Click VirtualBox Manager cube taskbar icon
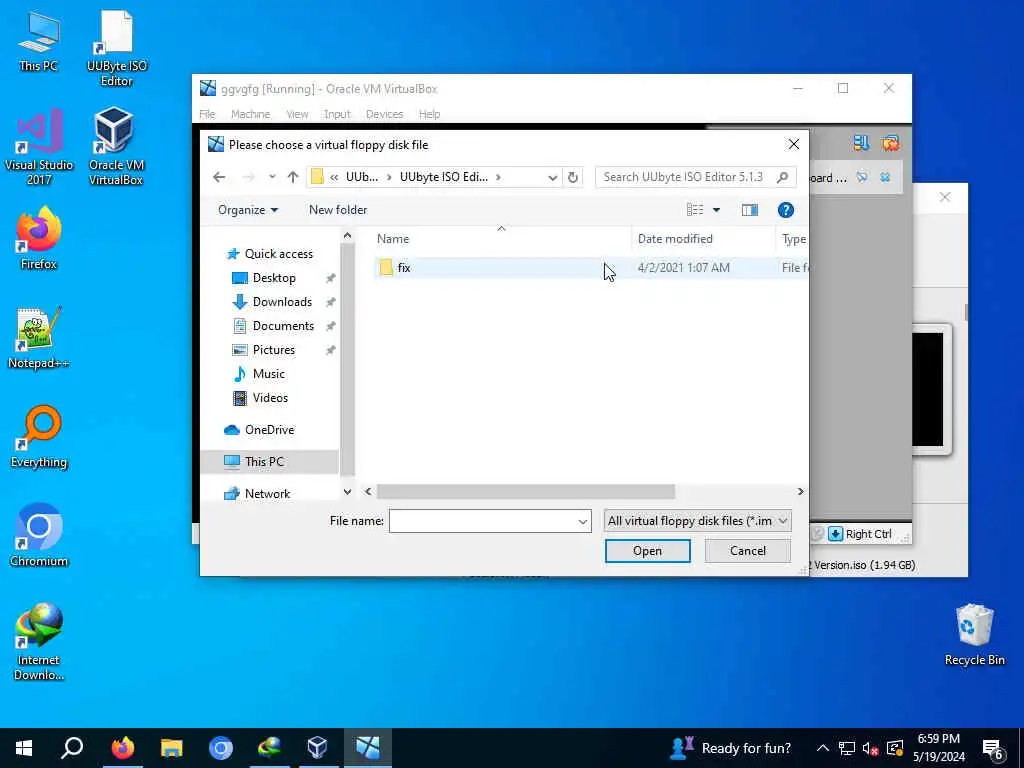The width and height of the screenshot is (1024, 768). pos(317,747)
